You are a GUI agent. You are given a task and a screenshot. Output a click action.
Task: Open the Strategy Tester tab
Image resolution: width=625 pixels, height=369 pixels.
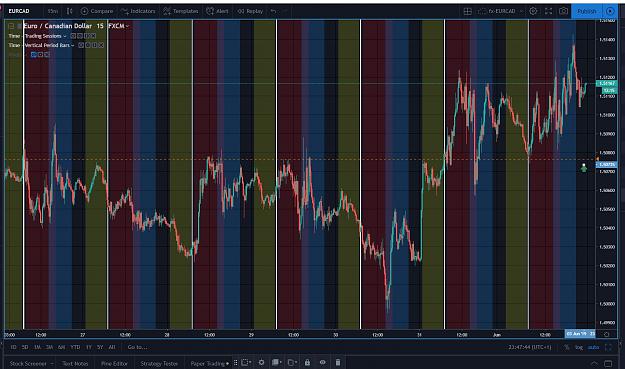tap(159, 363)
